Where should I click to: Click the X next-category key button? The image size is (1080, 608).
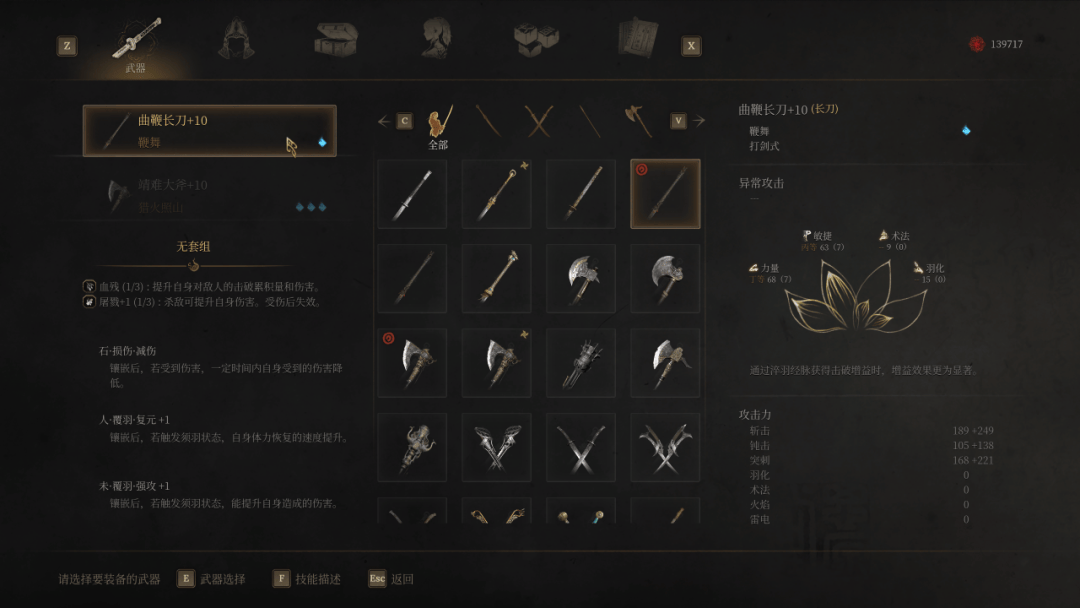(x=691, y=46)
